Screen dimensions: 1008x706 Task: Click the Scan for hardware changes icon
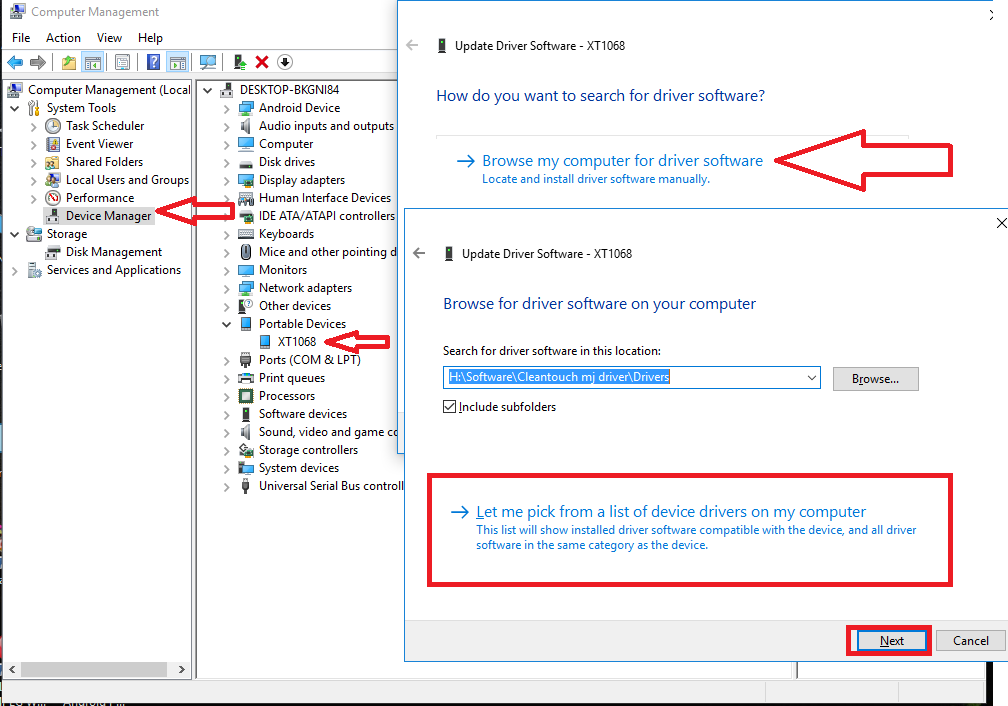[x=207, y=61]
